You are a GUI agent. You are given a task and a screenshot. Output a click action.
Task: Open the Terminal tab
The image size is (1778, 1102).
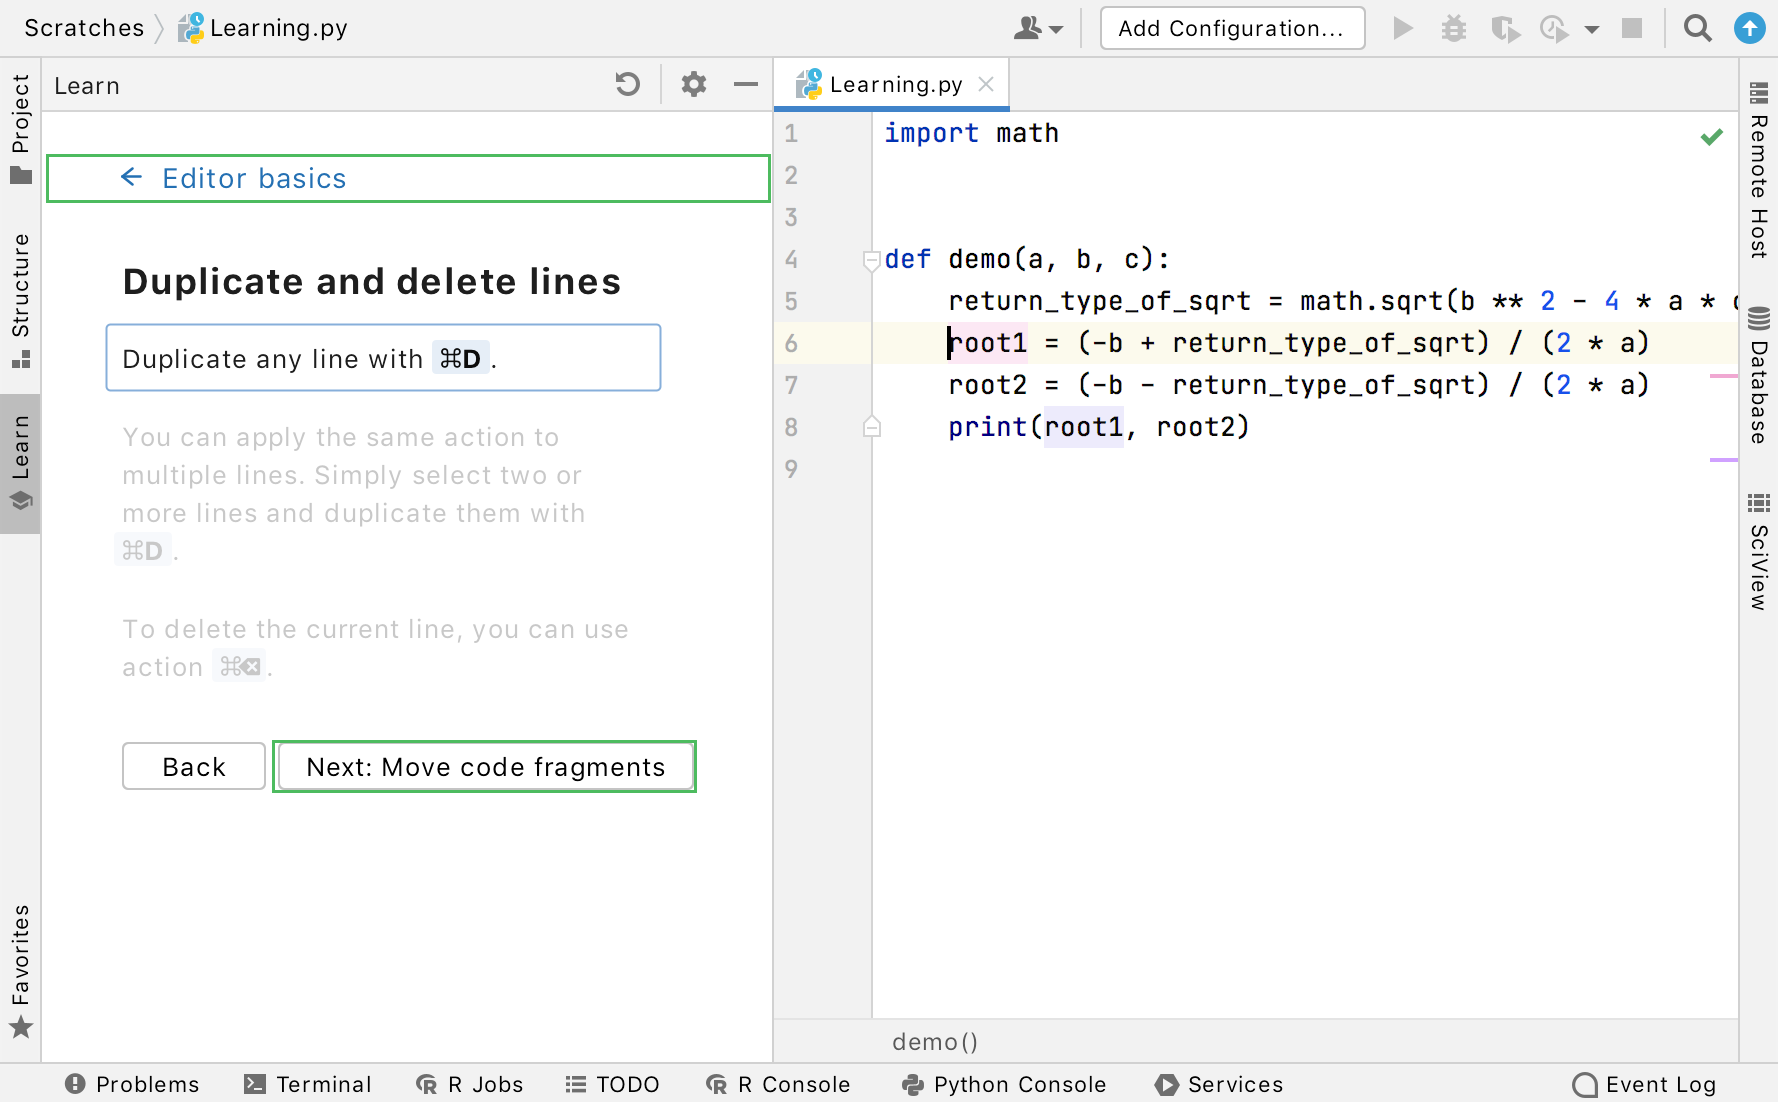(x=308, y=1084)
